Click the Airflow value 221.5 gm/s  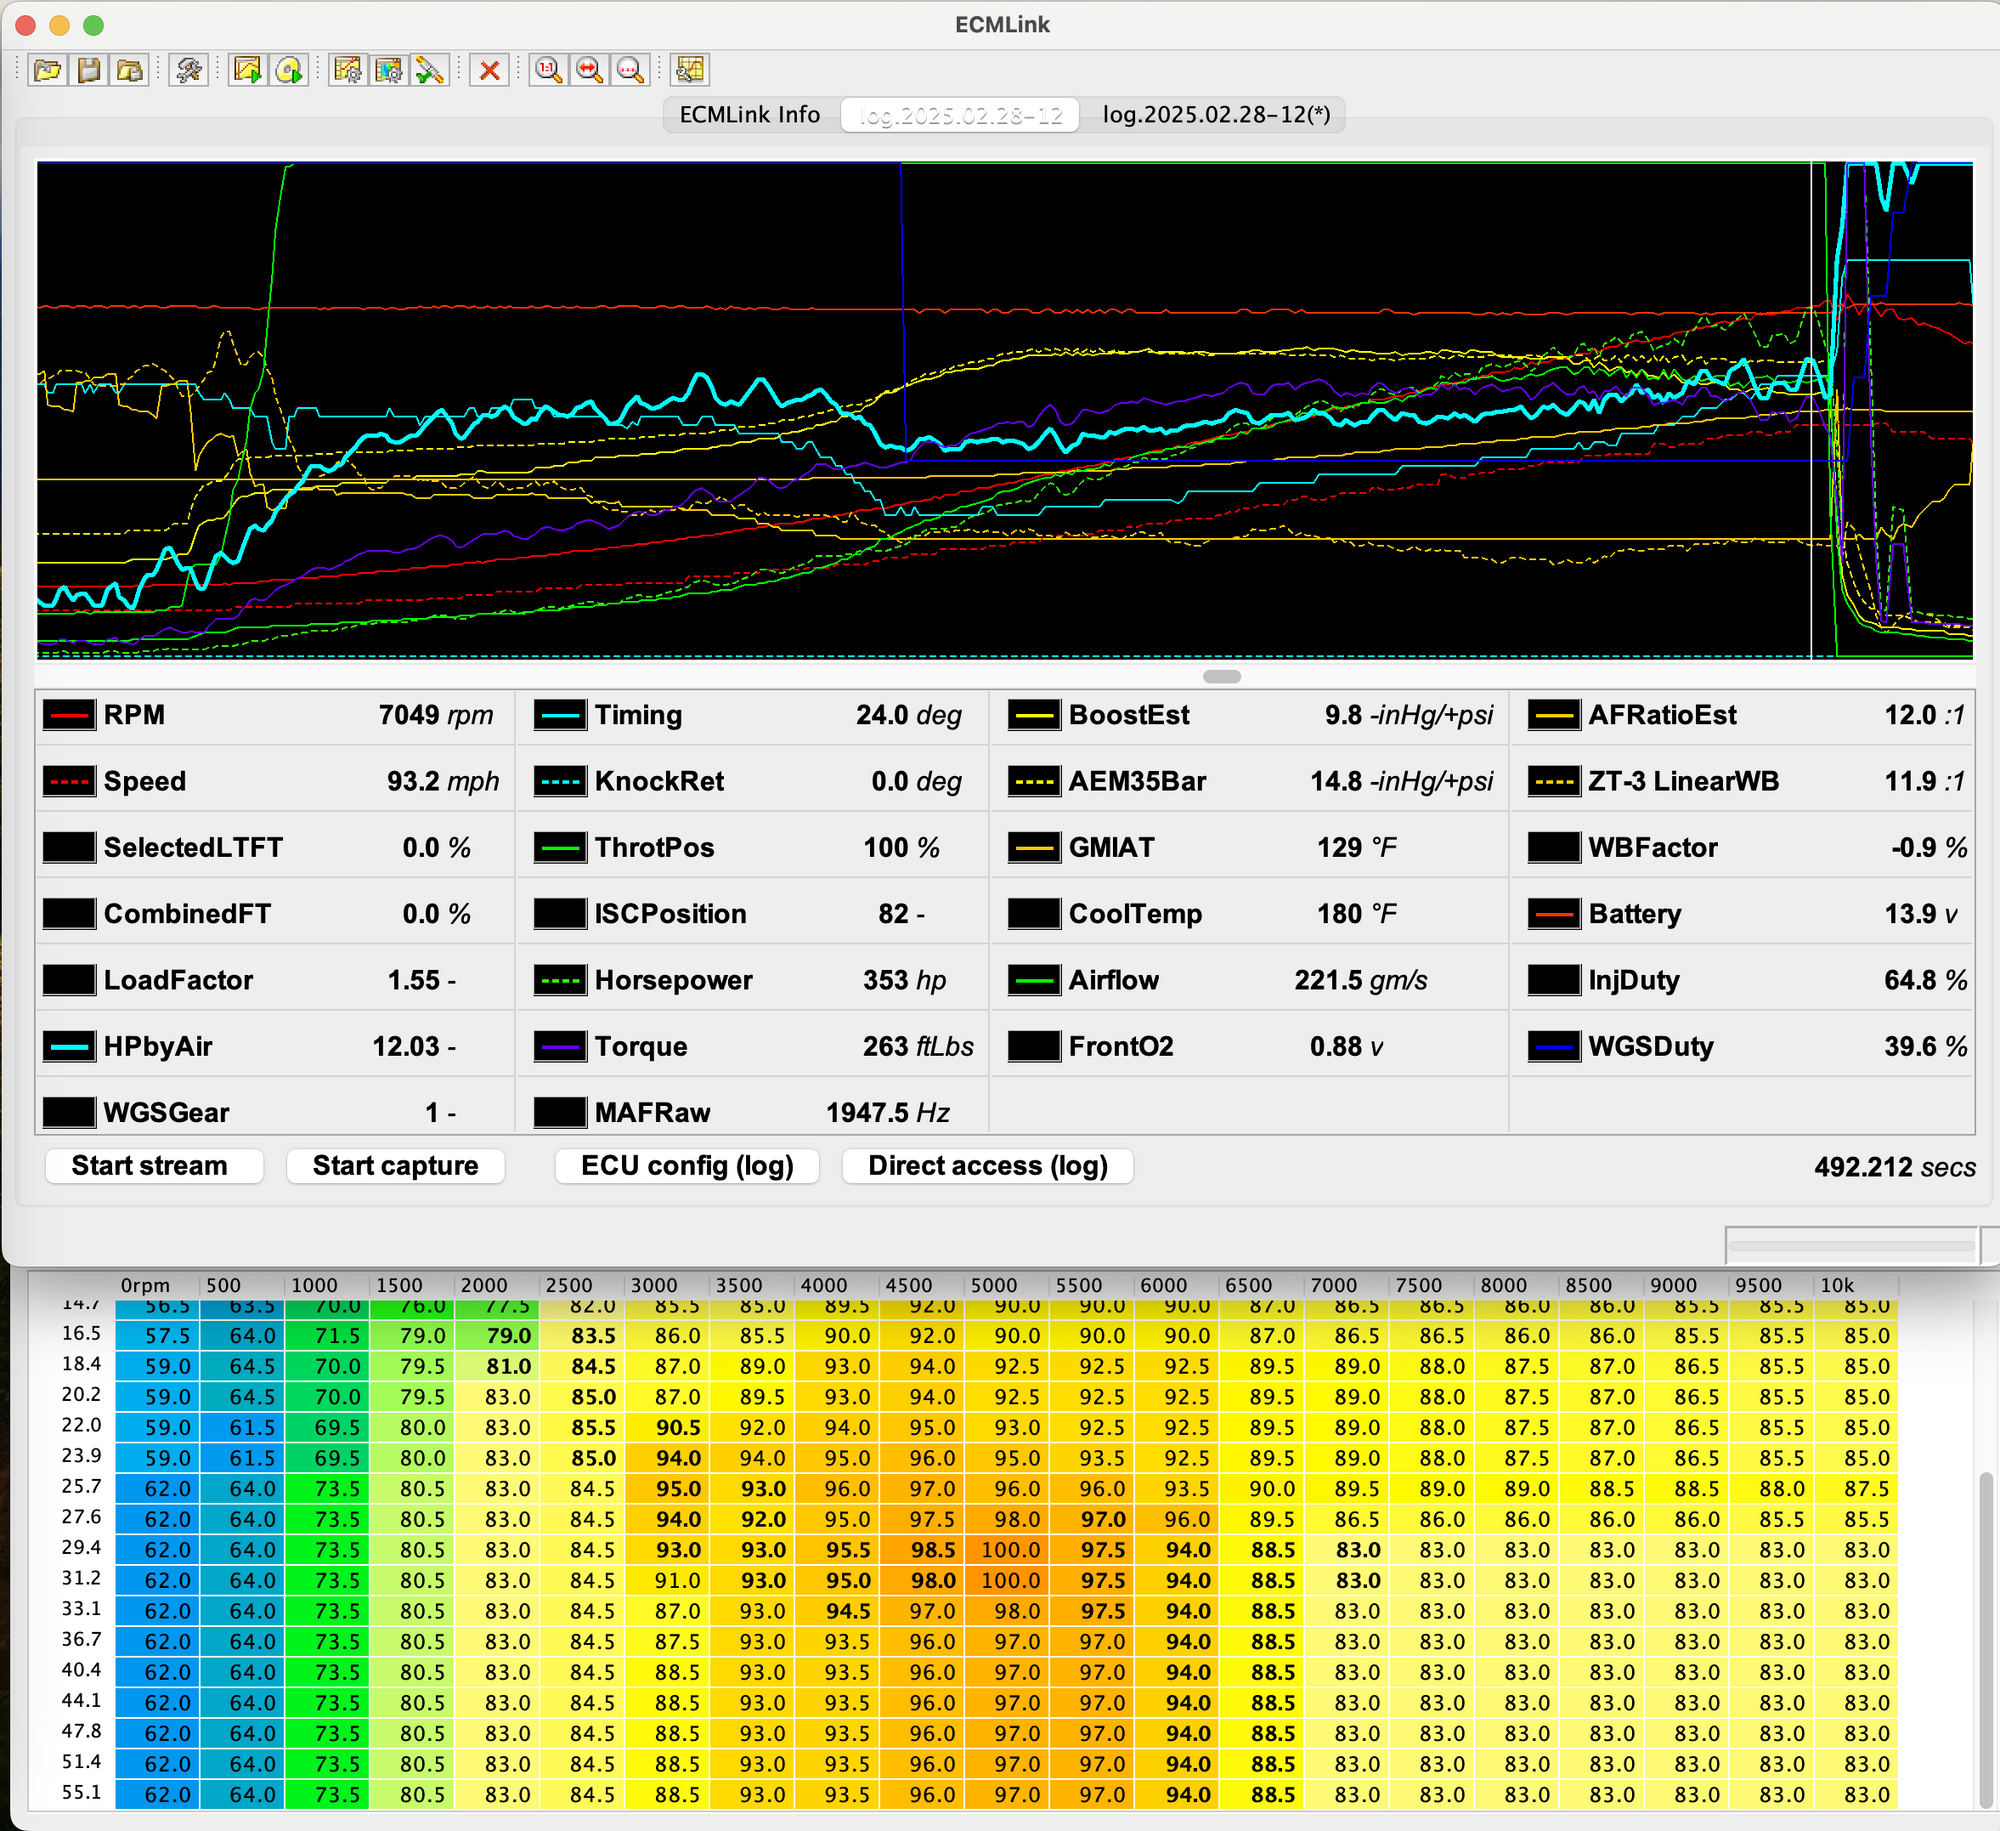(x=1361, y=981)
